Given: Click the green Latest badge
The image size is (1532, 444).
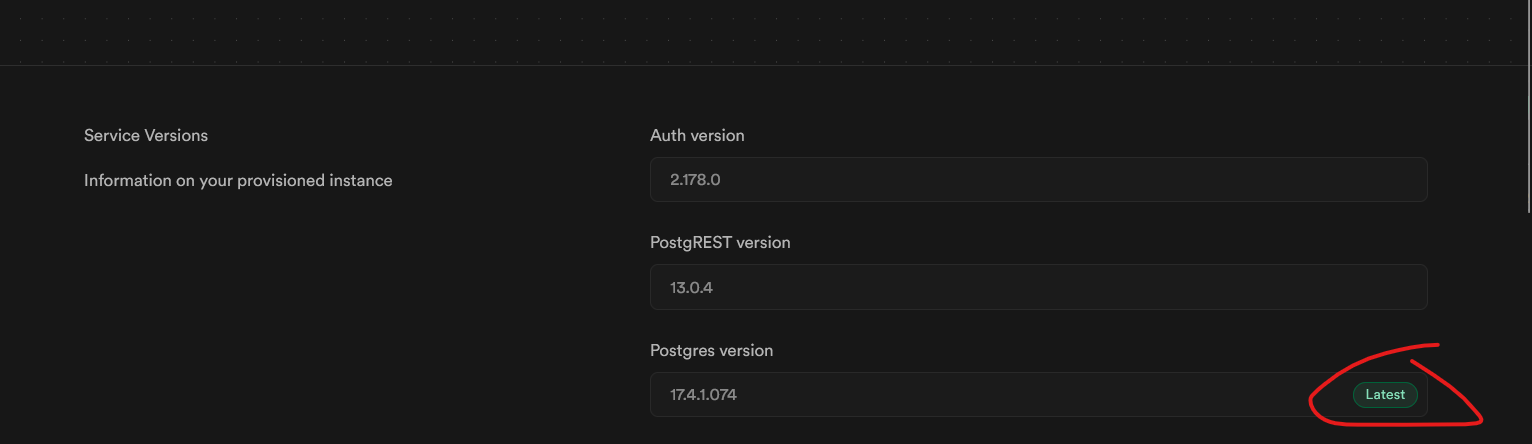Looking at the screenshot, I should (x=1385, y=395).
